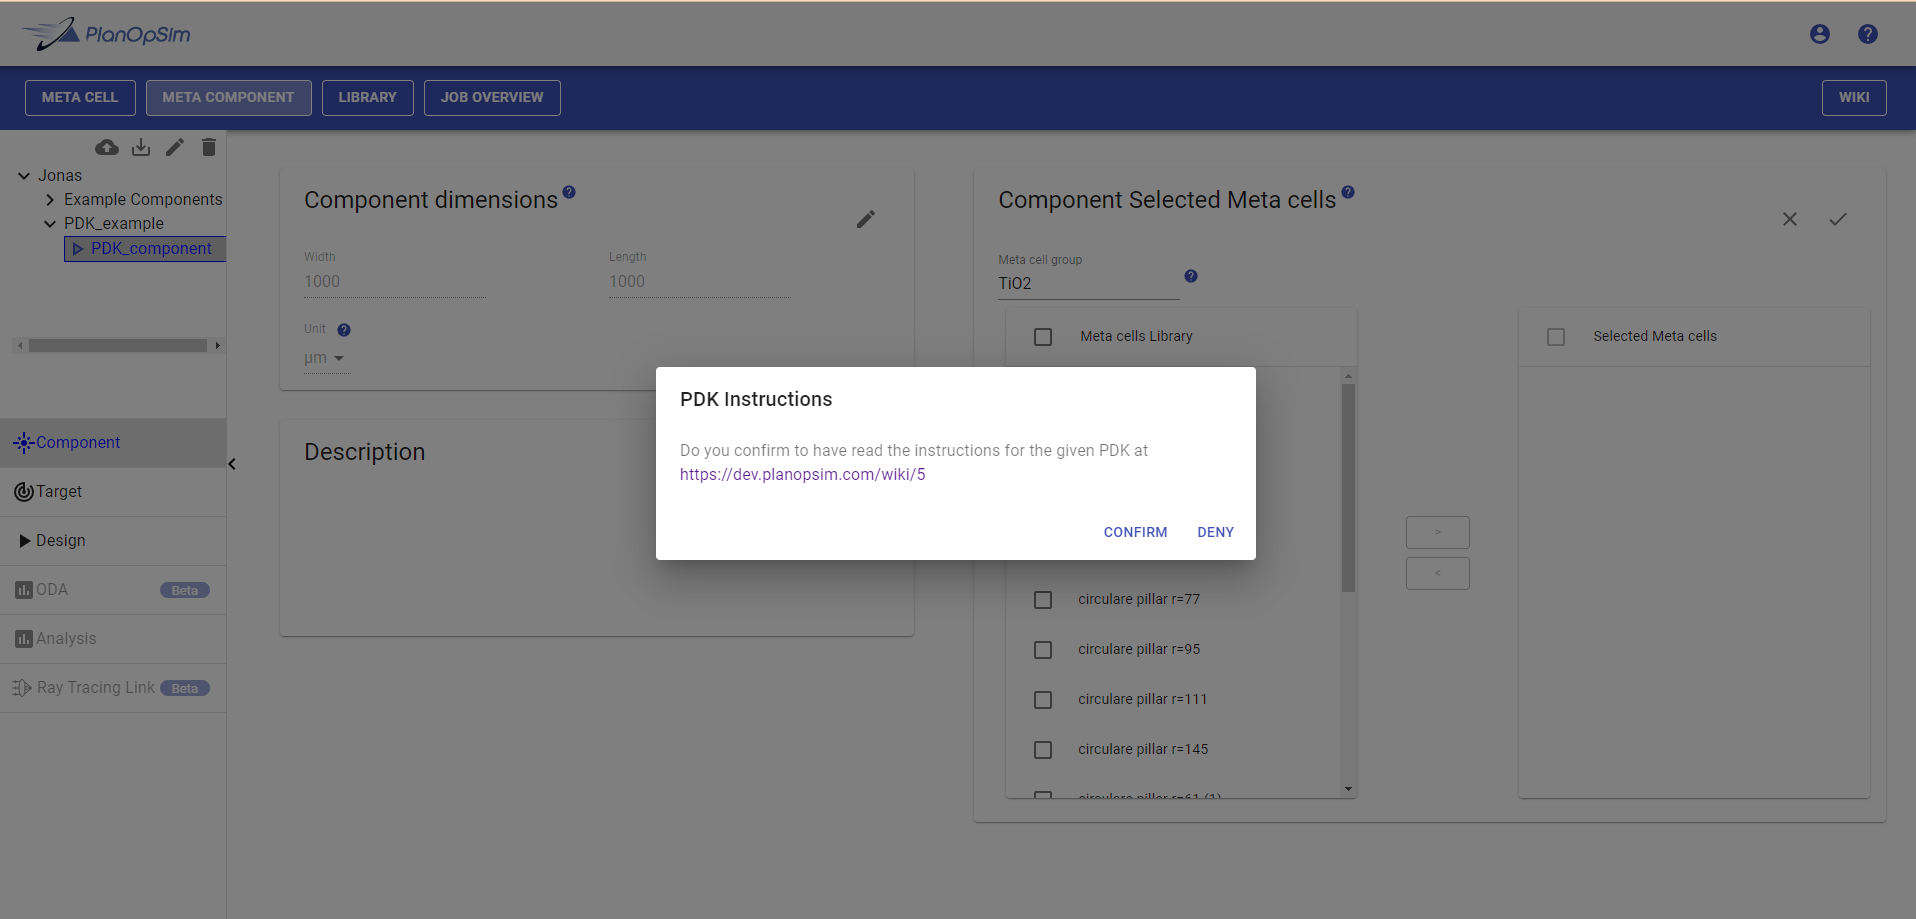1916x919 pixels.
Task: Click the Meta cell group TiO2 field
Action: click(x=1087, y=284)
